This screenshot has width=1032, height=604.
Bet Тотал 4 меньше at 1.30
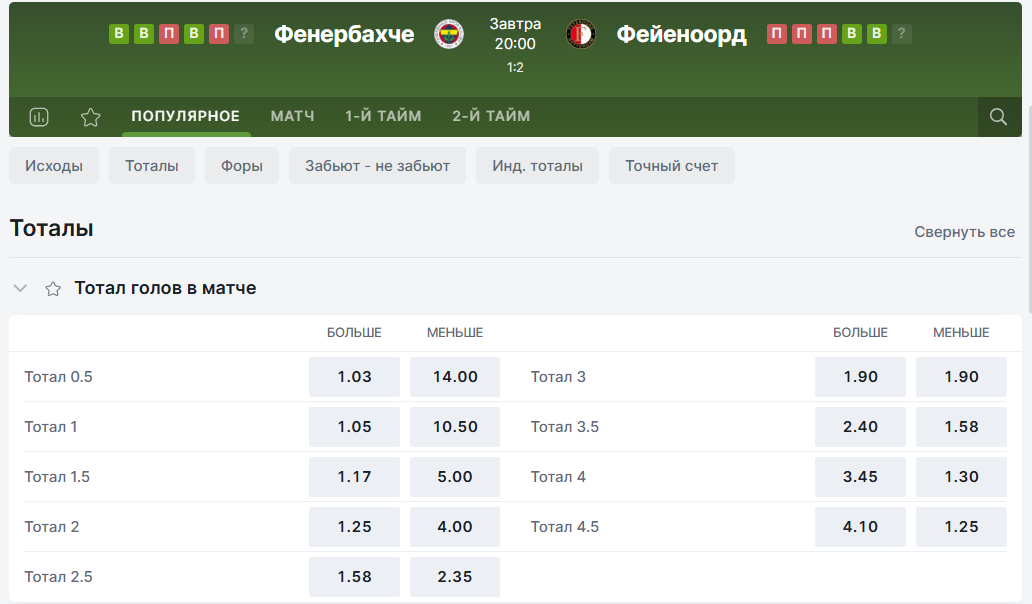click(961, 477)
